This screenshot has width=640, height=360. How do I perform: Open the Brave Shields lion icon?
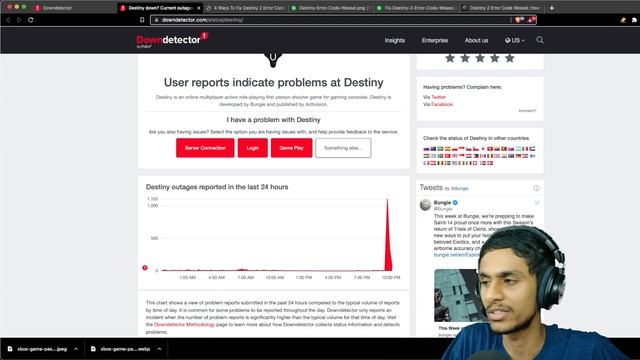(519, 20)
